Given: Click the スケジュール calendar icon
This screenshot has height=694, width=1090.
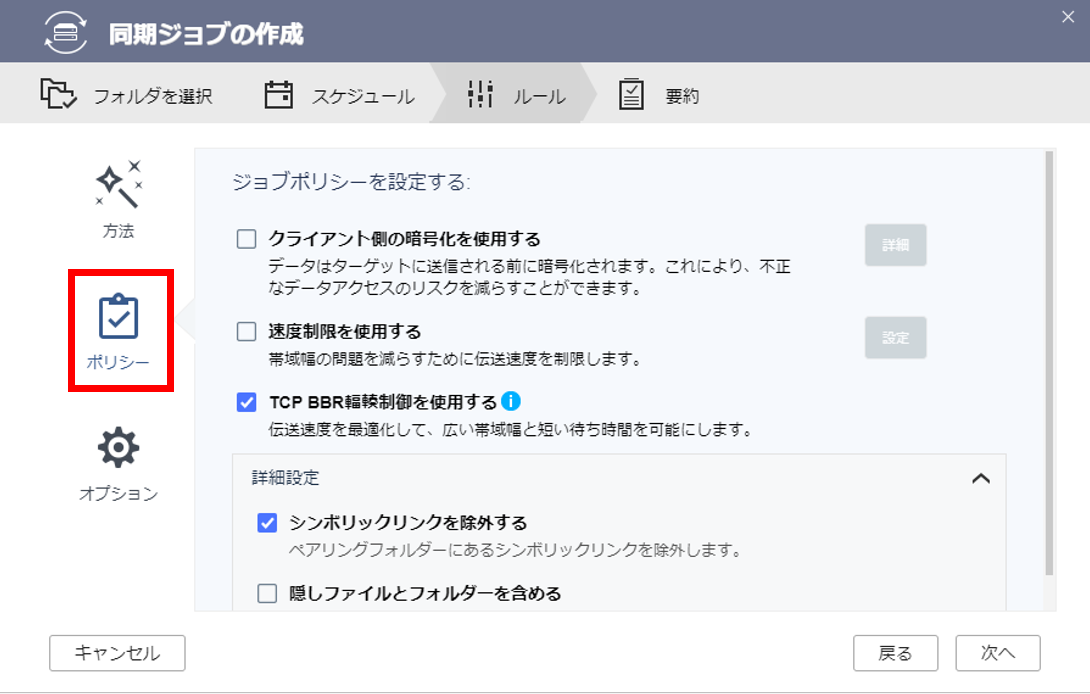Looking at the screenshot, I should [278, 95].
